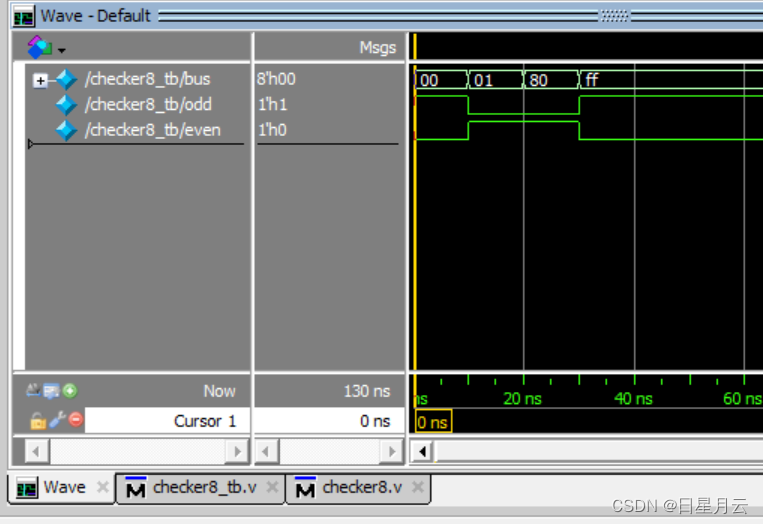Screen dimensions: 763x524
Task: Click the right arrow of values scrollbar
Action: tap(392, 452)
